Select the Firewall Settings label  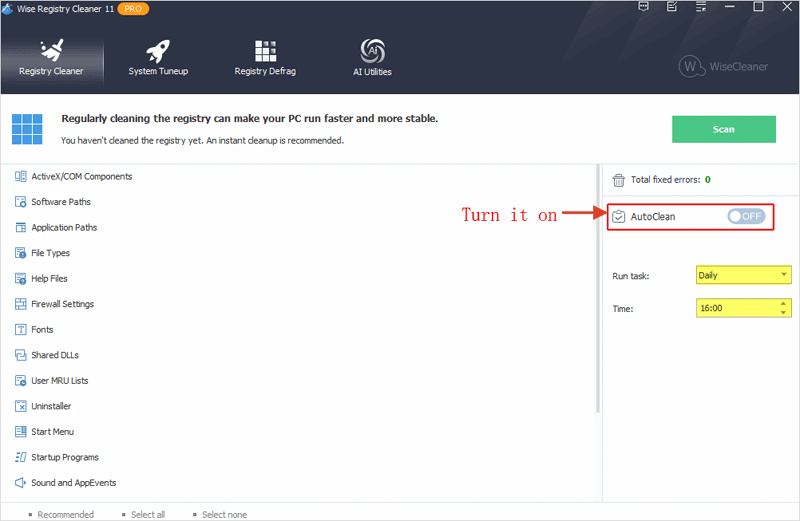coord(63,304)
